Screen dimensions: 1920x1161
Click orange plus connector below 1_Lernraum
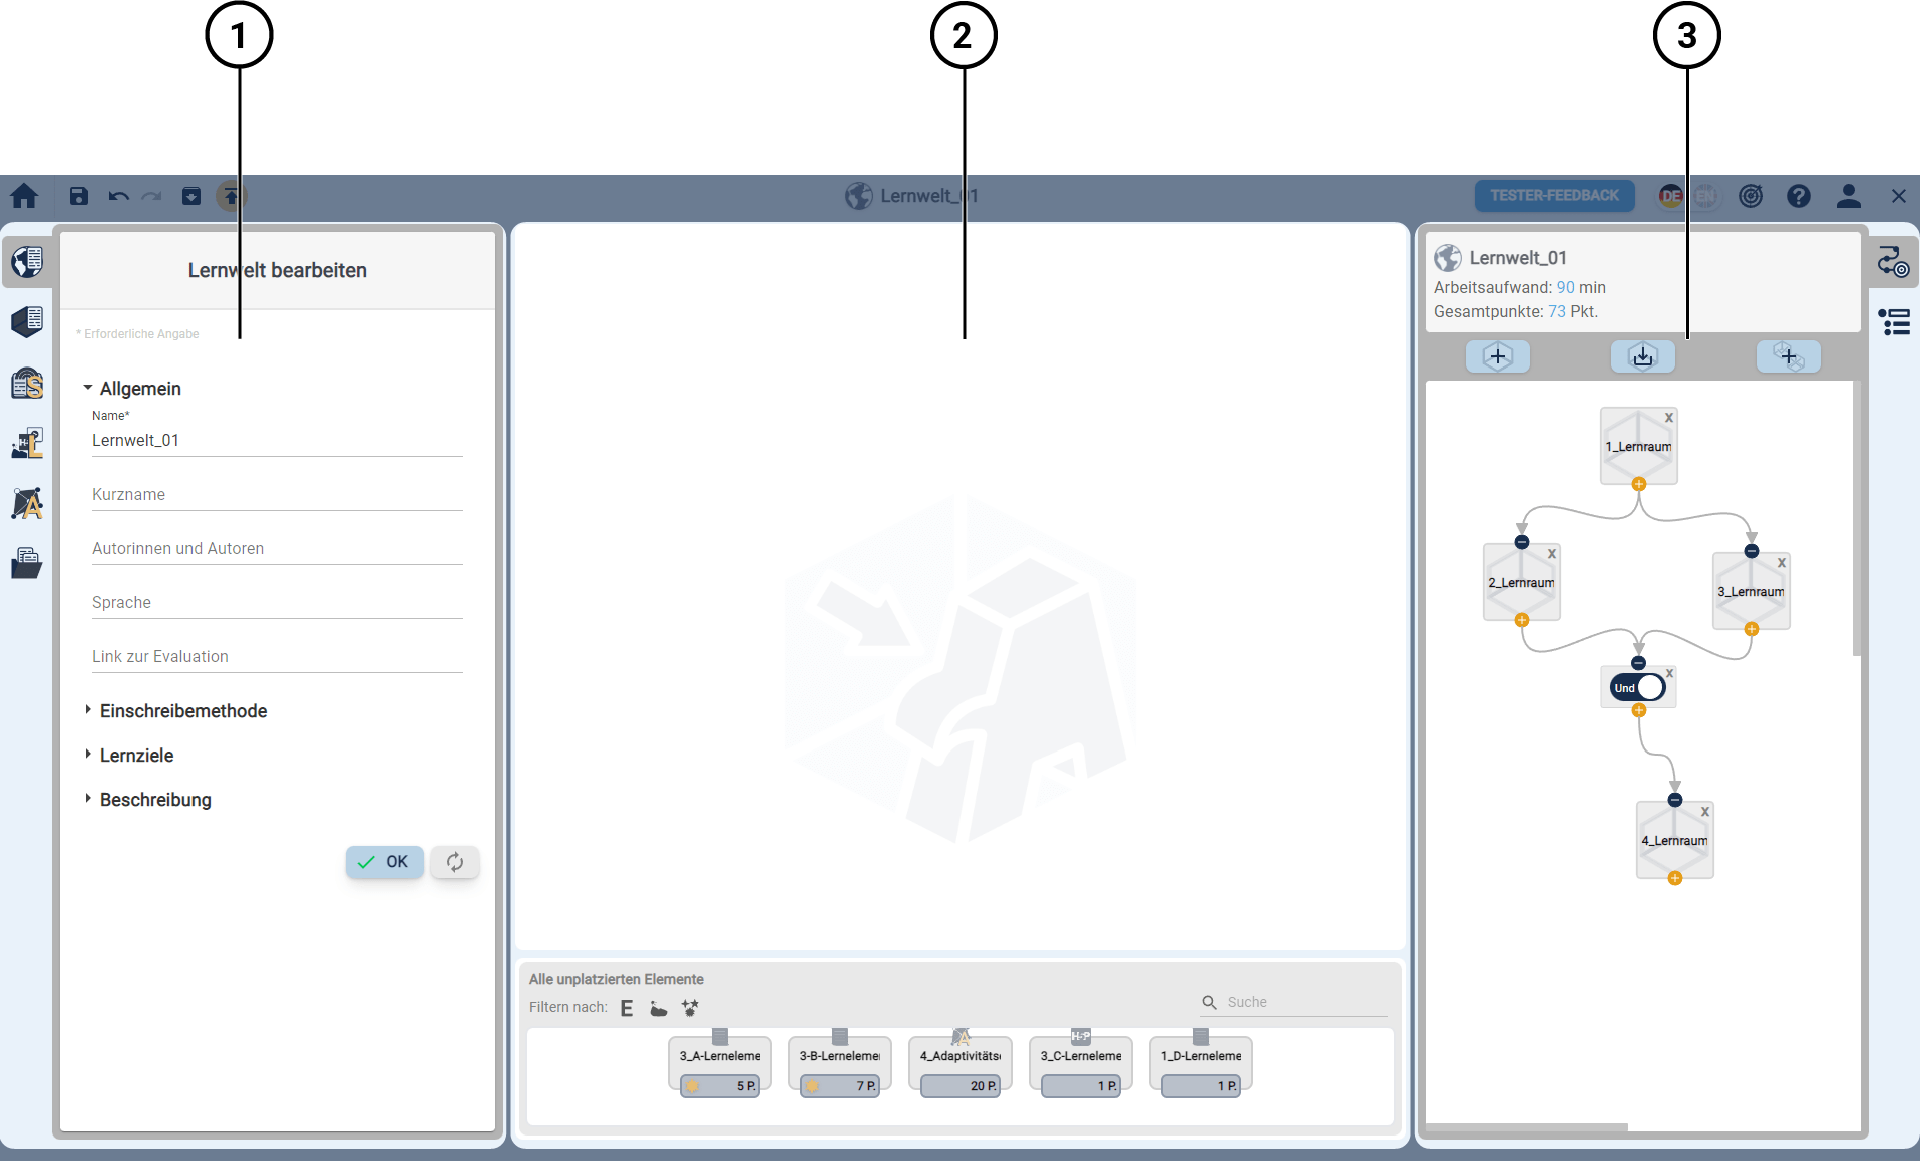pyautogui.click(x=1638, y=484)
